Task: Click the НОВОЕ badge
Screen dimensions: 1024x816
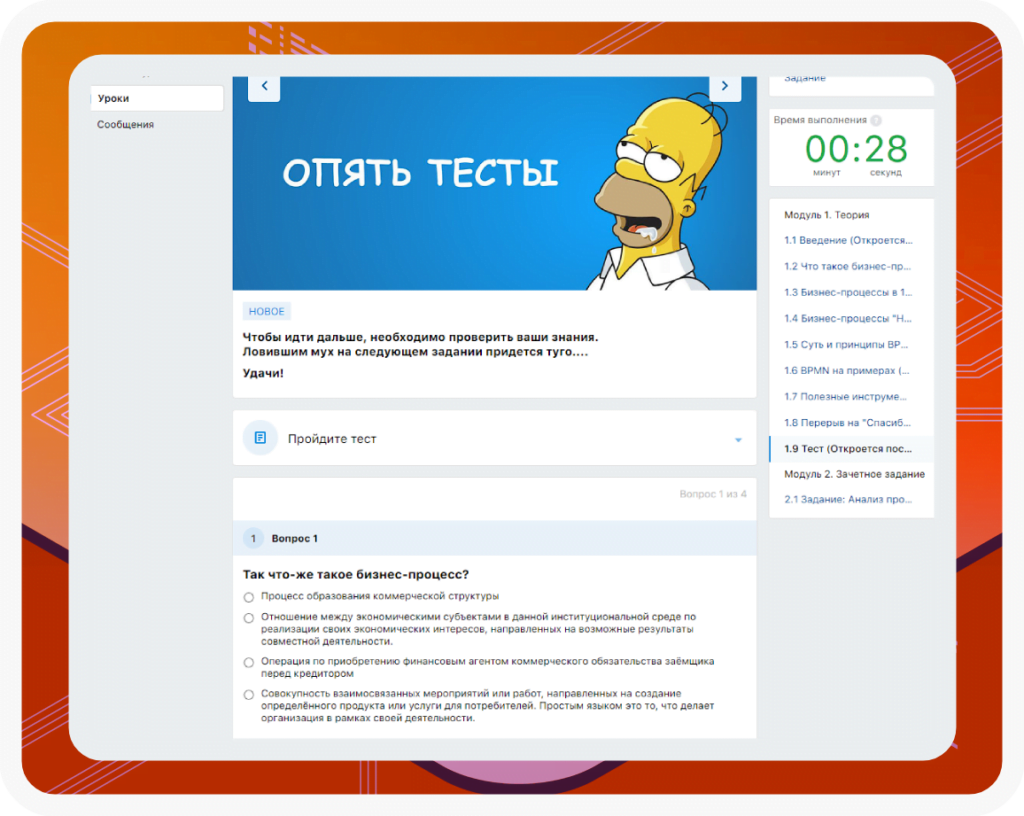Action: pos(266,311)
